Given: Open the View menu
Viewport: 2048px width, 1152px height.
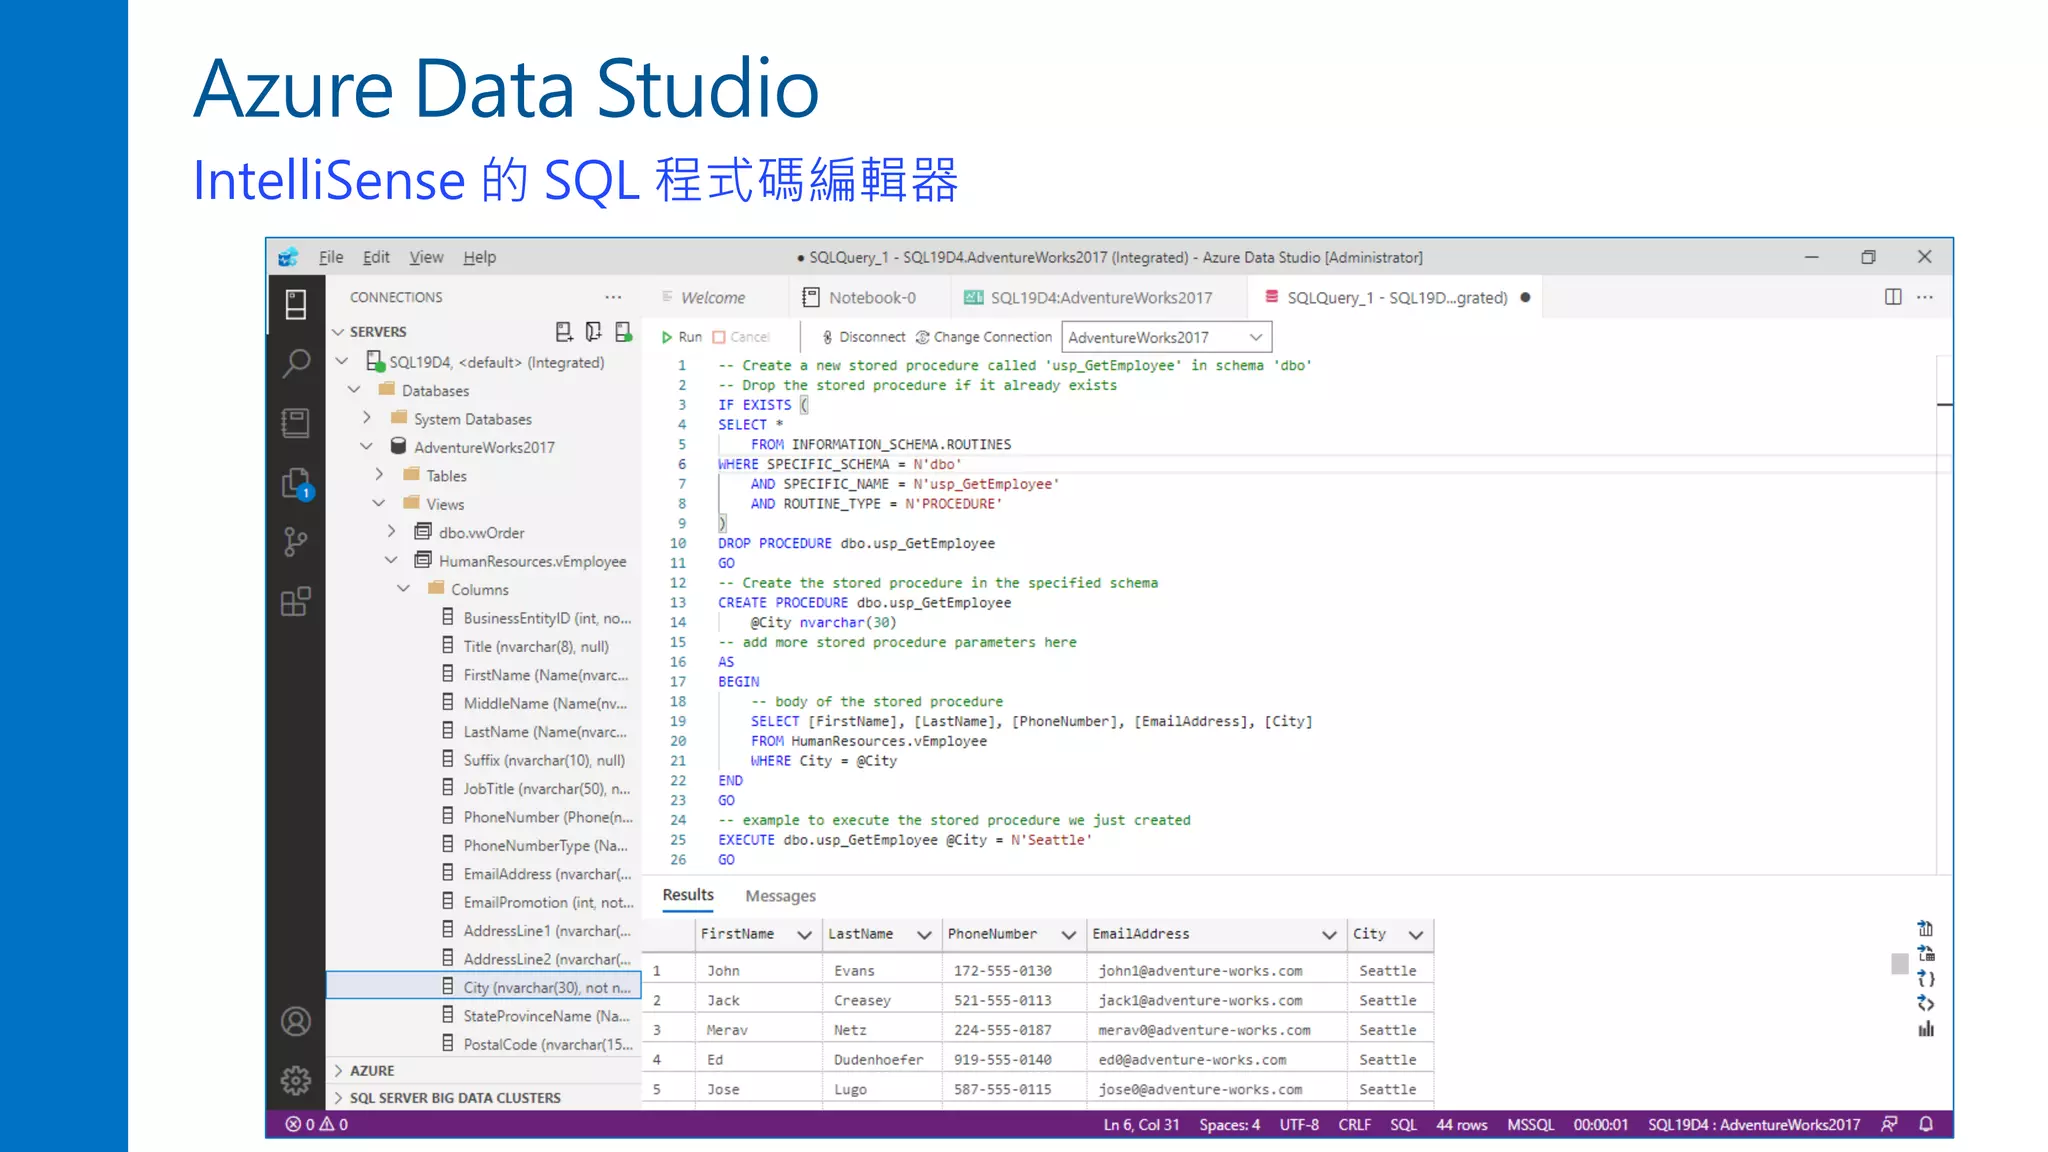Looking at the screenshot, I should coord(426,257).
